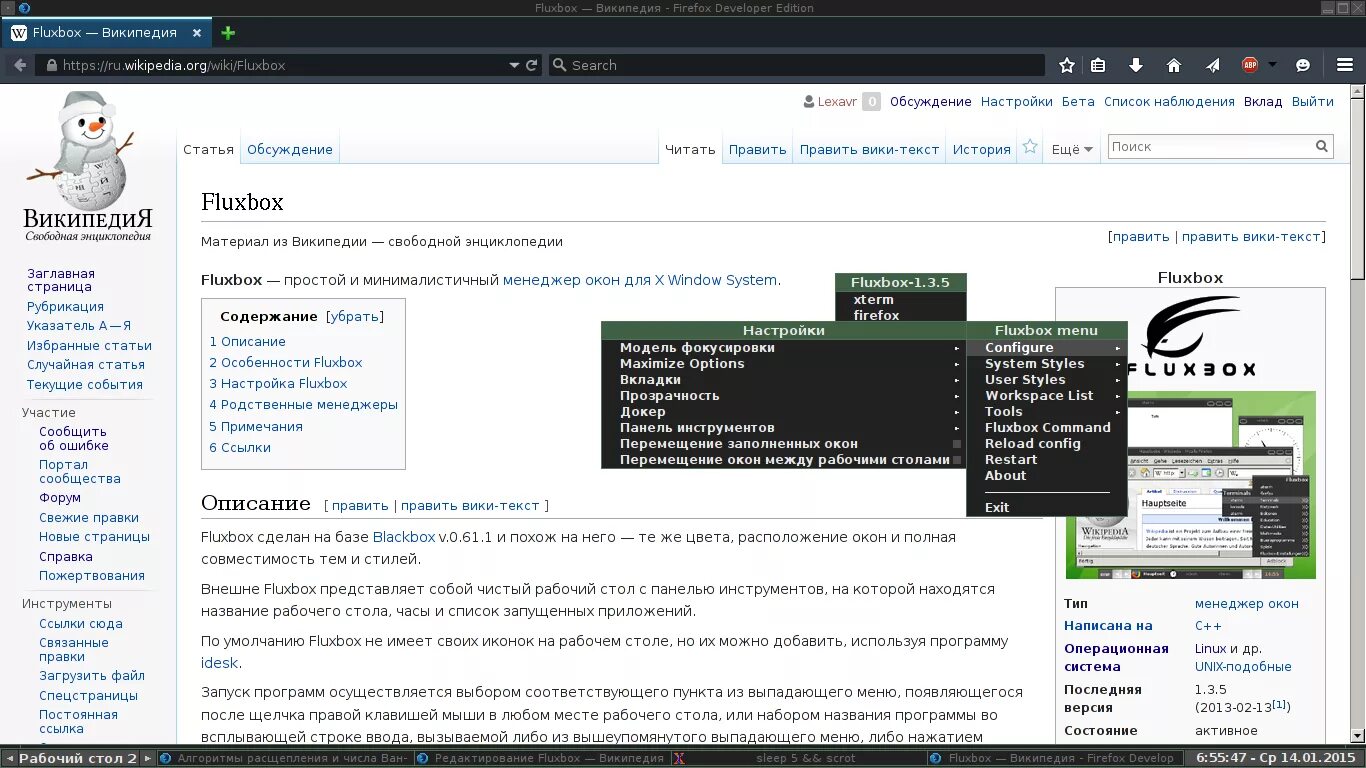Toggle Перемещение окон между рабочими столами checkbox
Viewport: 1366px width, 768px height.
tap(957, 460)
